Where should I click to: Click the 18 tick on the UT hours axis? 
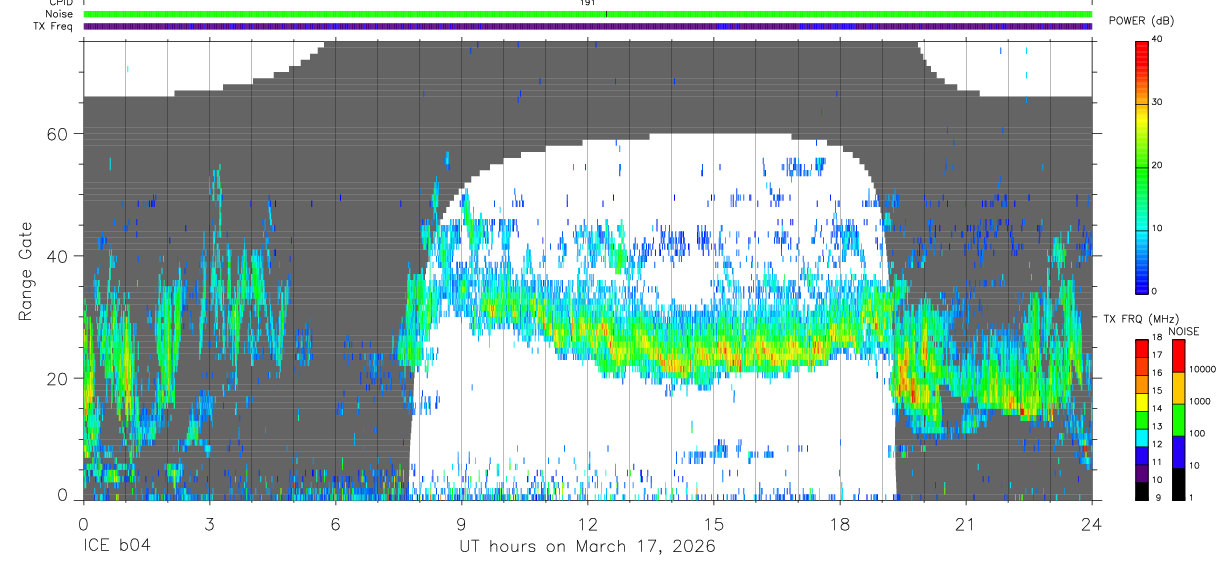[x=839, y=523]
